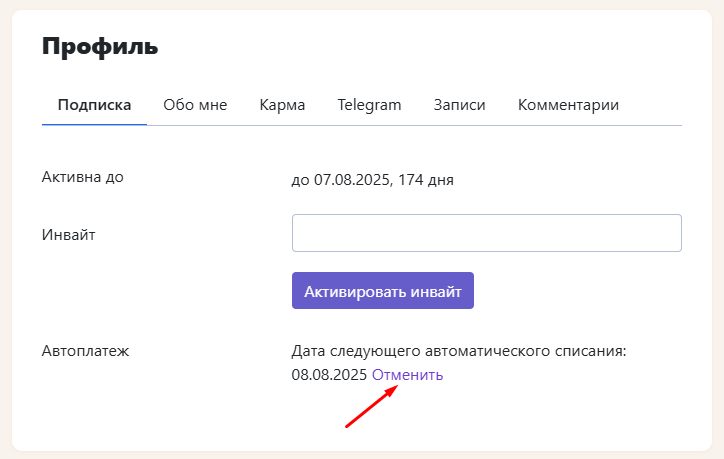Click the 174 дня remaining text
Viewport: 724px width, 459px height.
(x=426, y=180)
